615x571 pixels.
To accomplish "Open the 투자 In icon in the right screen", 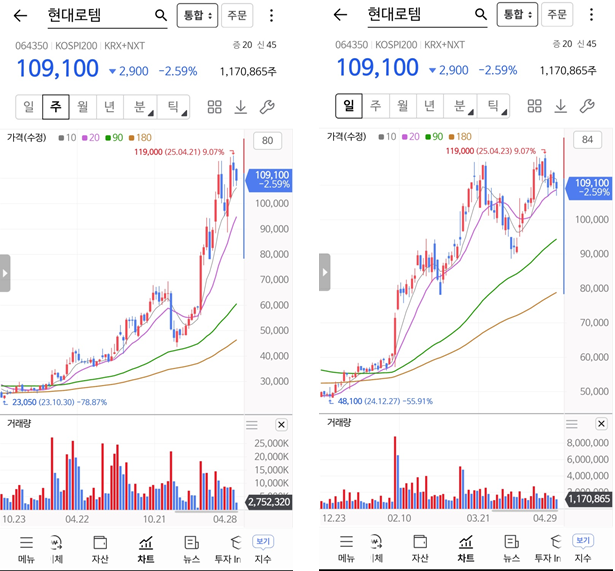I will [555, 542].
